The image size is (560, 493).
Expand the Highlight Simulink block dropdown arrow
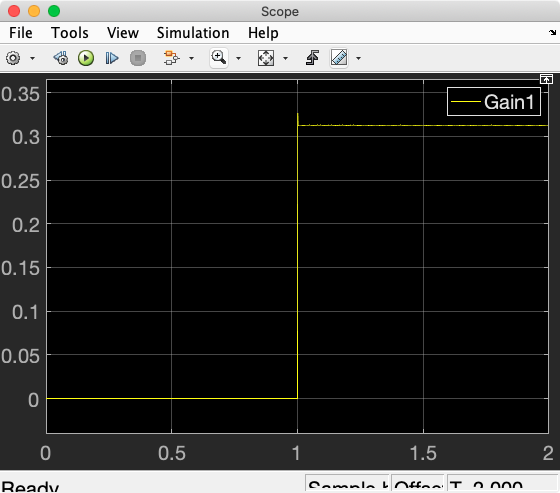[191, 58]
